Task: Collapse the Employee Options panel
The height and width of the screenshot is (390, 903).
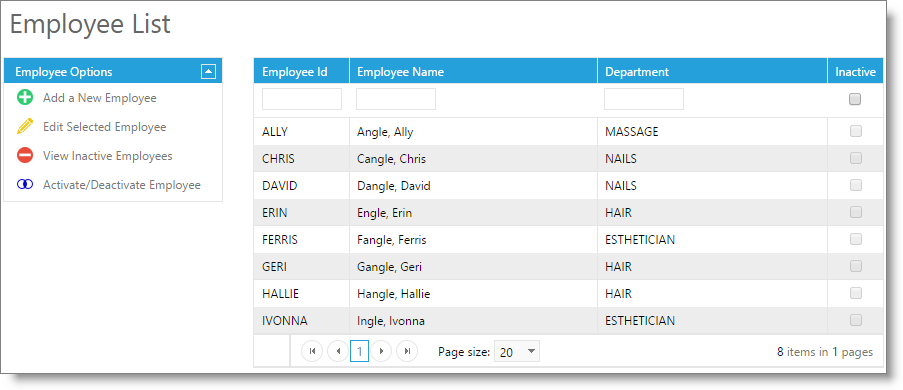Action: pos(208,71)
